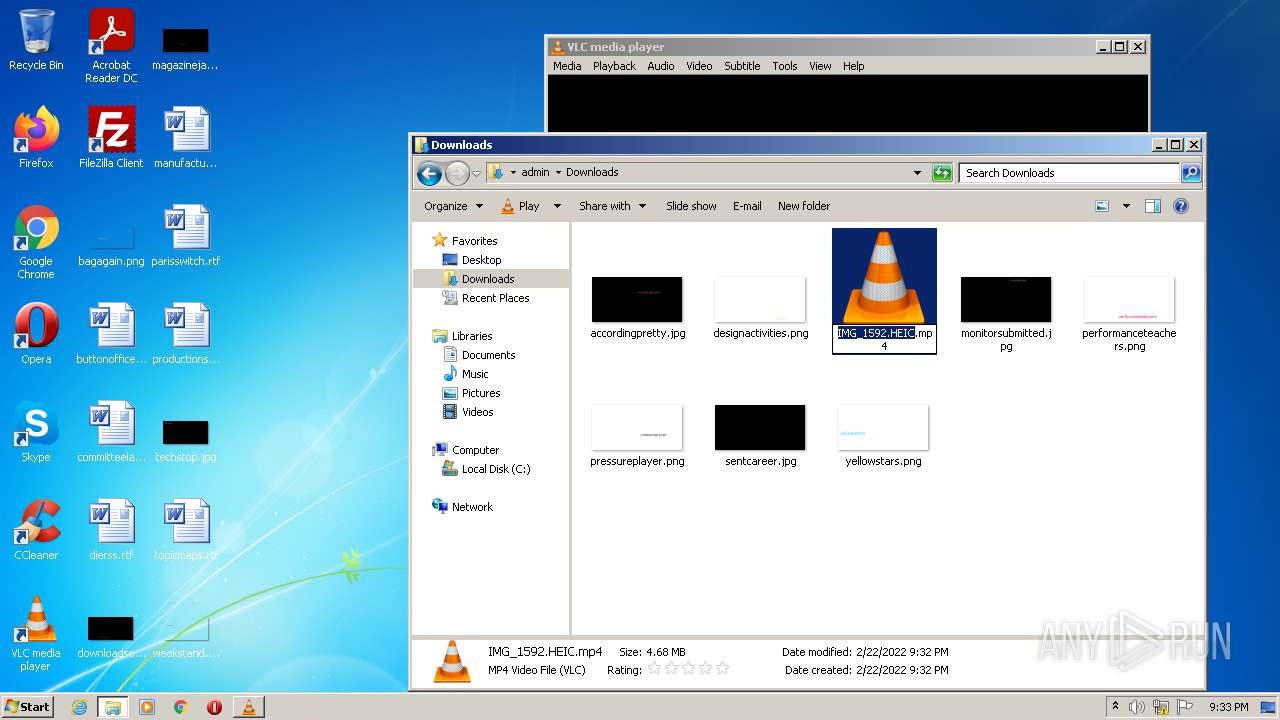Open VLC Help menu
Viewport: 1280px width, 720px height.
853,66
